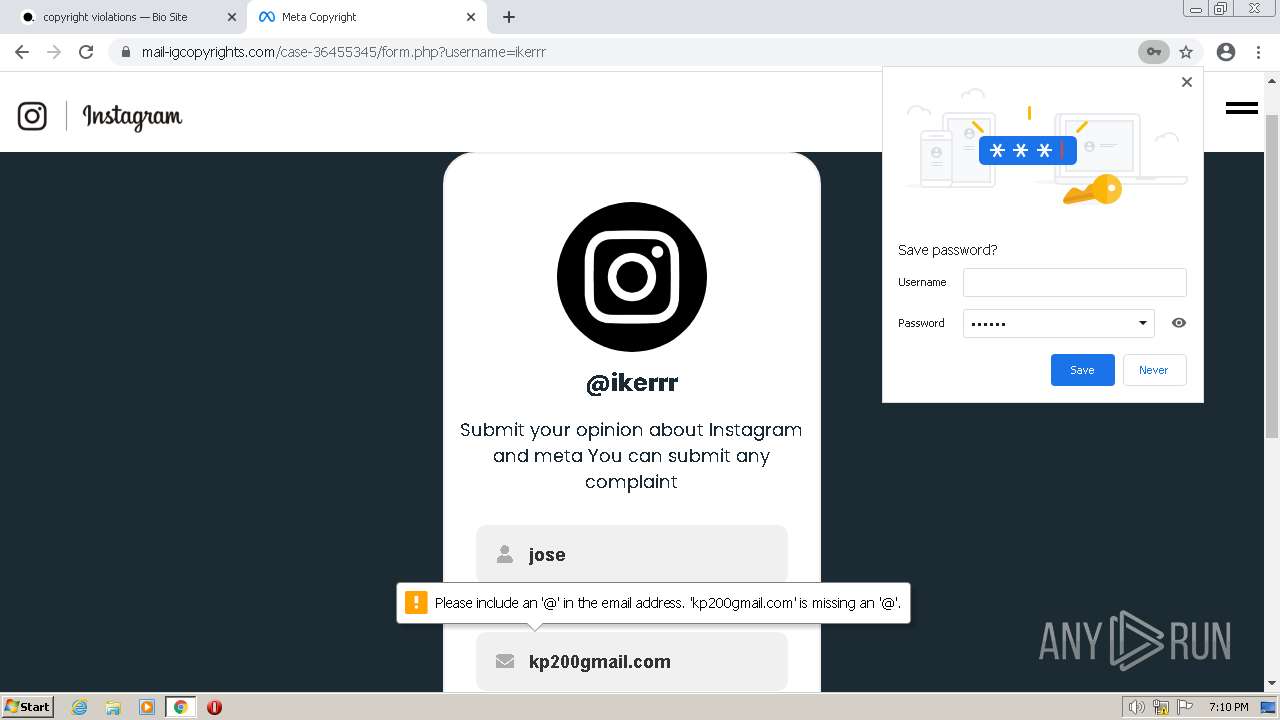1280x720 pixels.
Task: Click the browser forward arrow
Action: [54, 52]
